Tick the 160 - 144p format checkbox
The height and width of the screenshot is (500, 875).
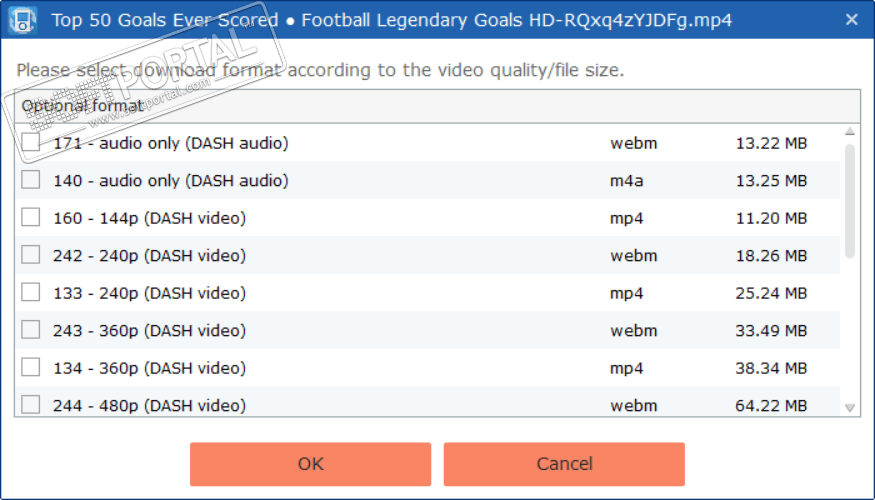click(x=31, y=217)
